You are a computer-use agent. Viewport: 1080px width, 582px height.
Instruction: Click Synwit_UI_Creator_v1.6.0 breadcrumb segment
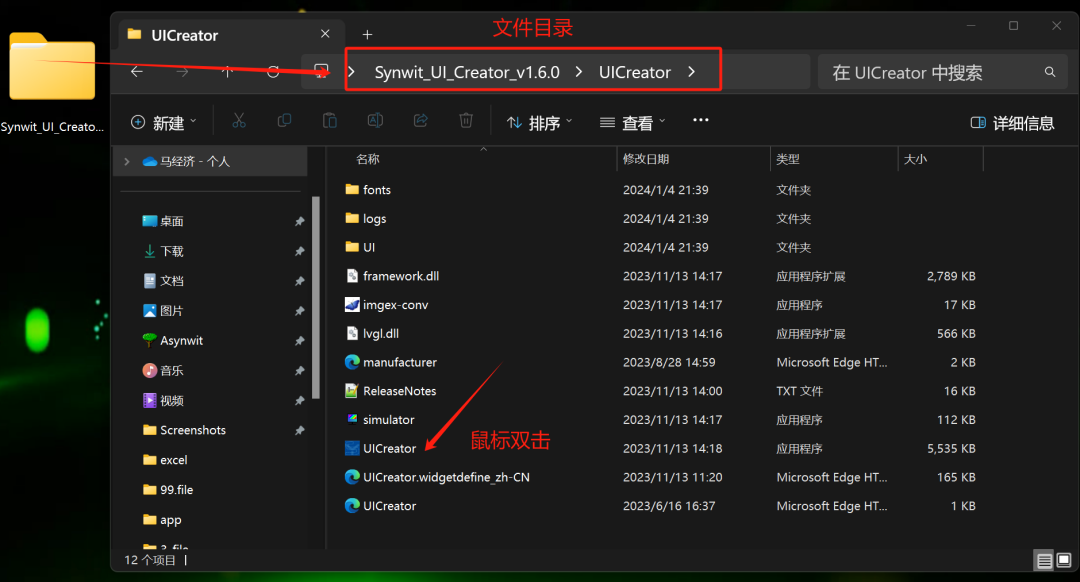tap(467, 72)
